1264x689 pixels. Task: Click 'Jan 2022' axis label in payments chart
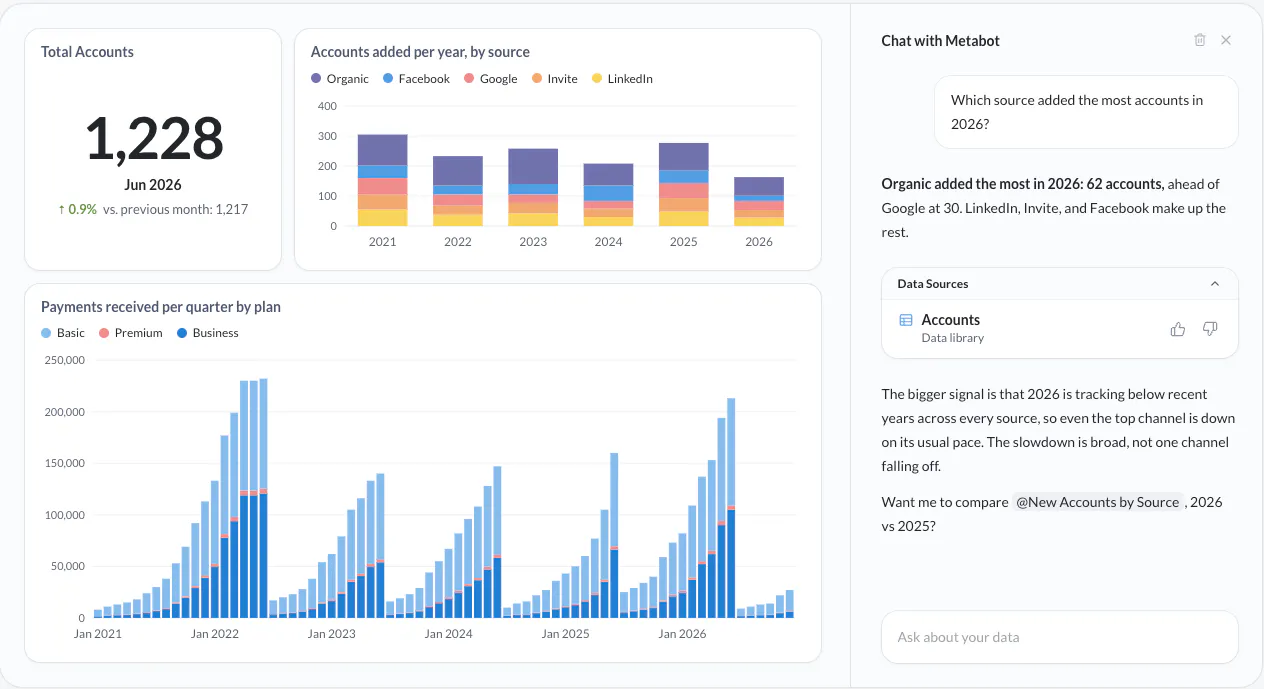tap(215, 634)
